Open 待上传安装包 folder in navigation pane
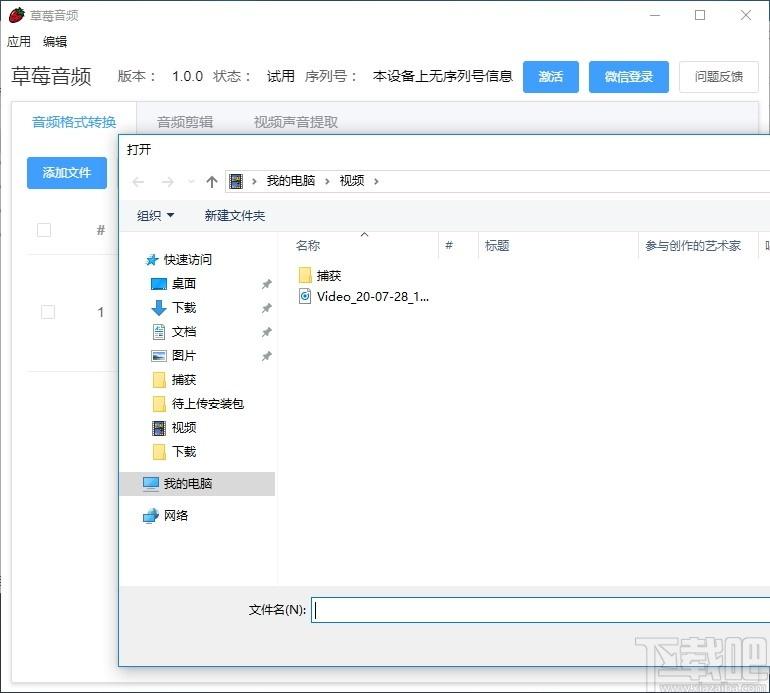 [x=208, y=404]
